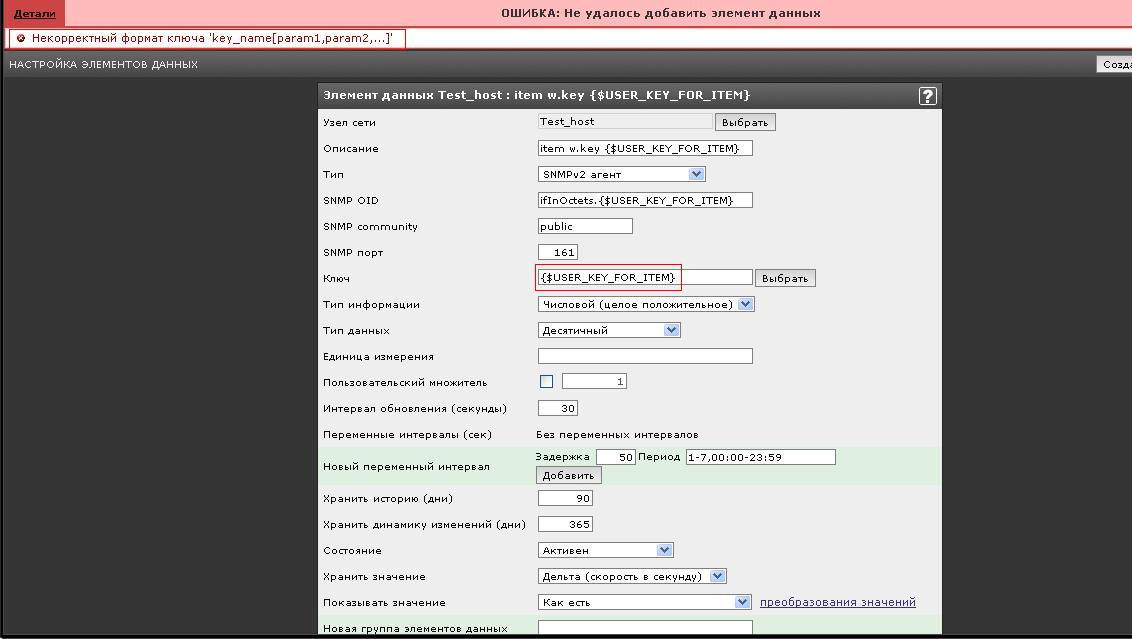
Task: Focus the custom multiplier value field
Action: tap(594, 381)
